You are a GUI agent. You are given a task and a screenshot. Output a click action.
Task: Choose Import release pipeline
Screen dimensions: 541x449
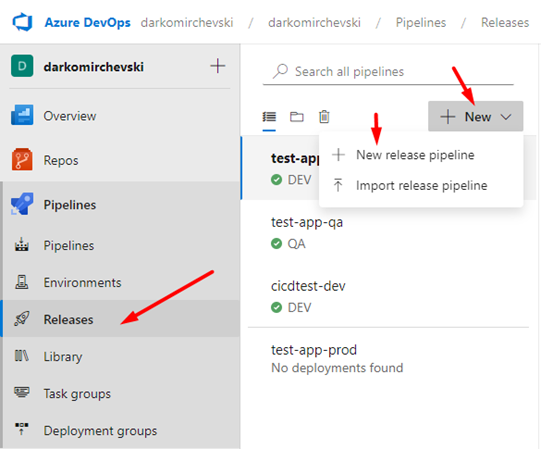[421, 185]
